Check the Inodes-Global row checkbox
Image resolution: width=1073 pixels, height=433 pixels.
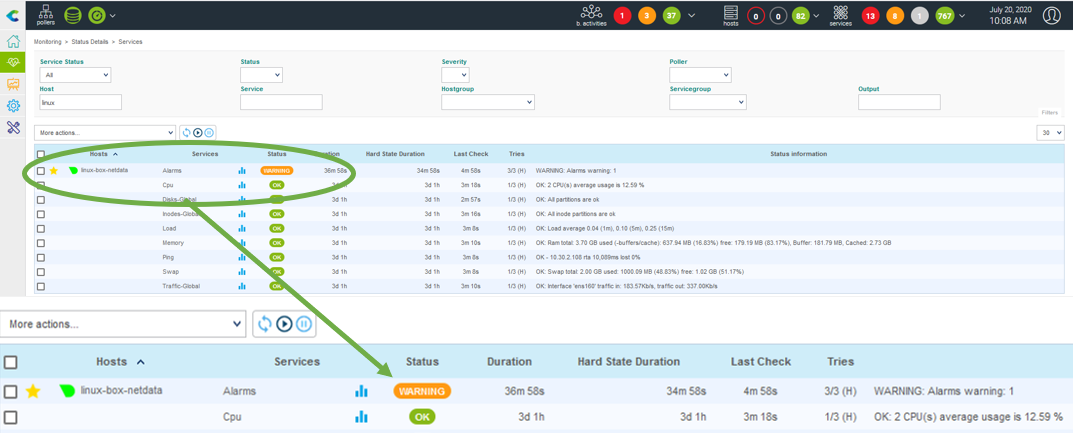click(x=41, y=214)
